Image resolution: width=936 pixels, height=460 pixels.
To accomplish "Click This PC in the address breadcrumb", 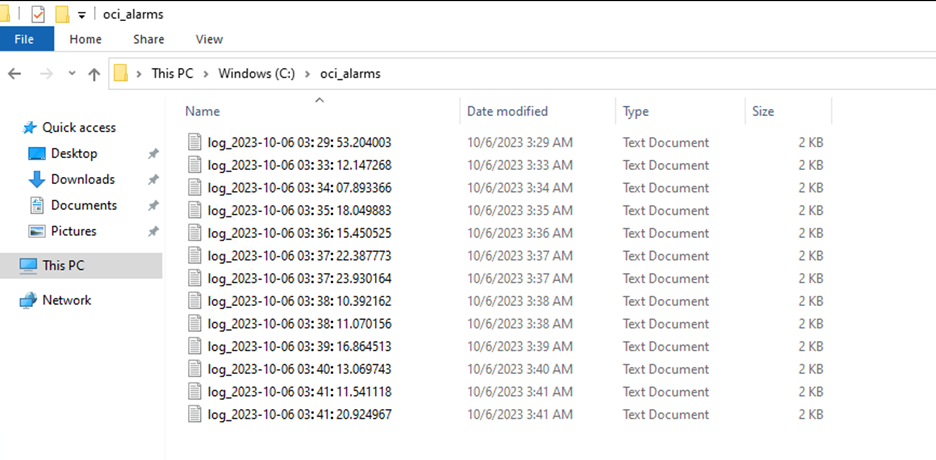I will [x=172, y=73].
